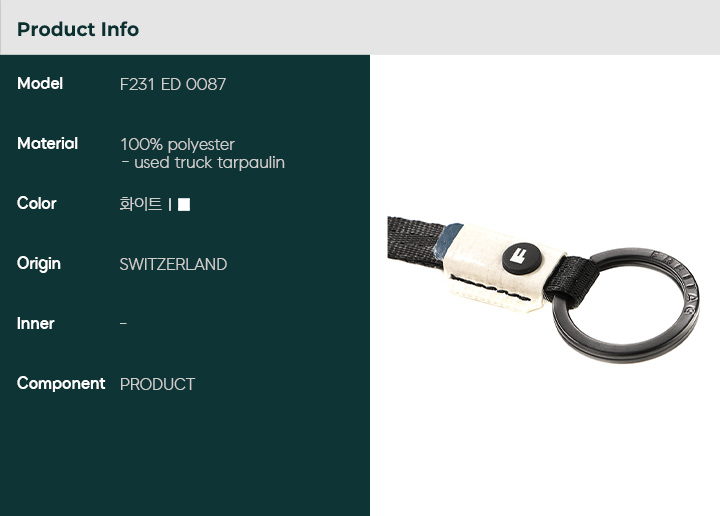Click the F logo button on keyring
Screen dimensions: 720x516
pos(521,258)
